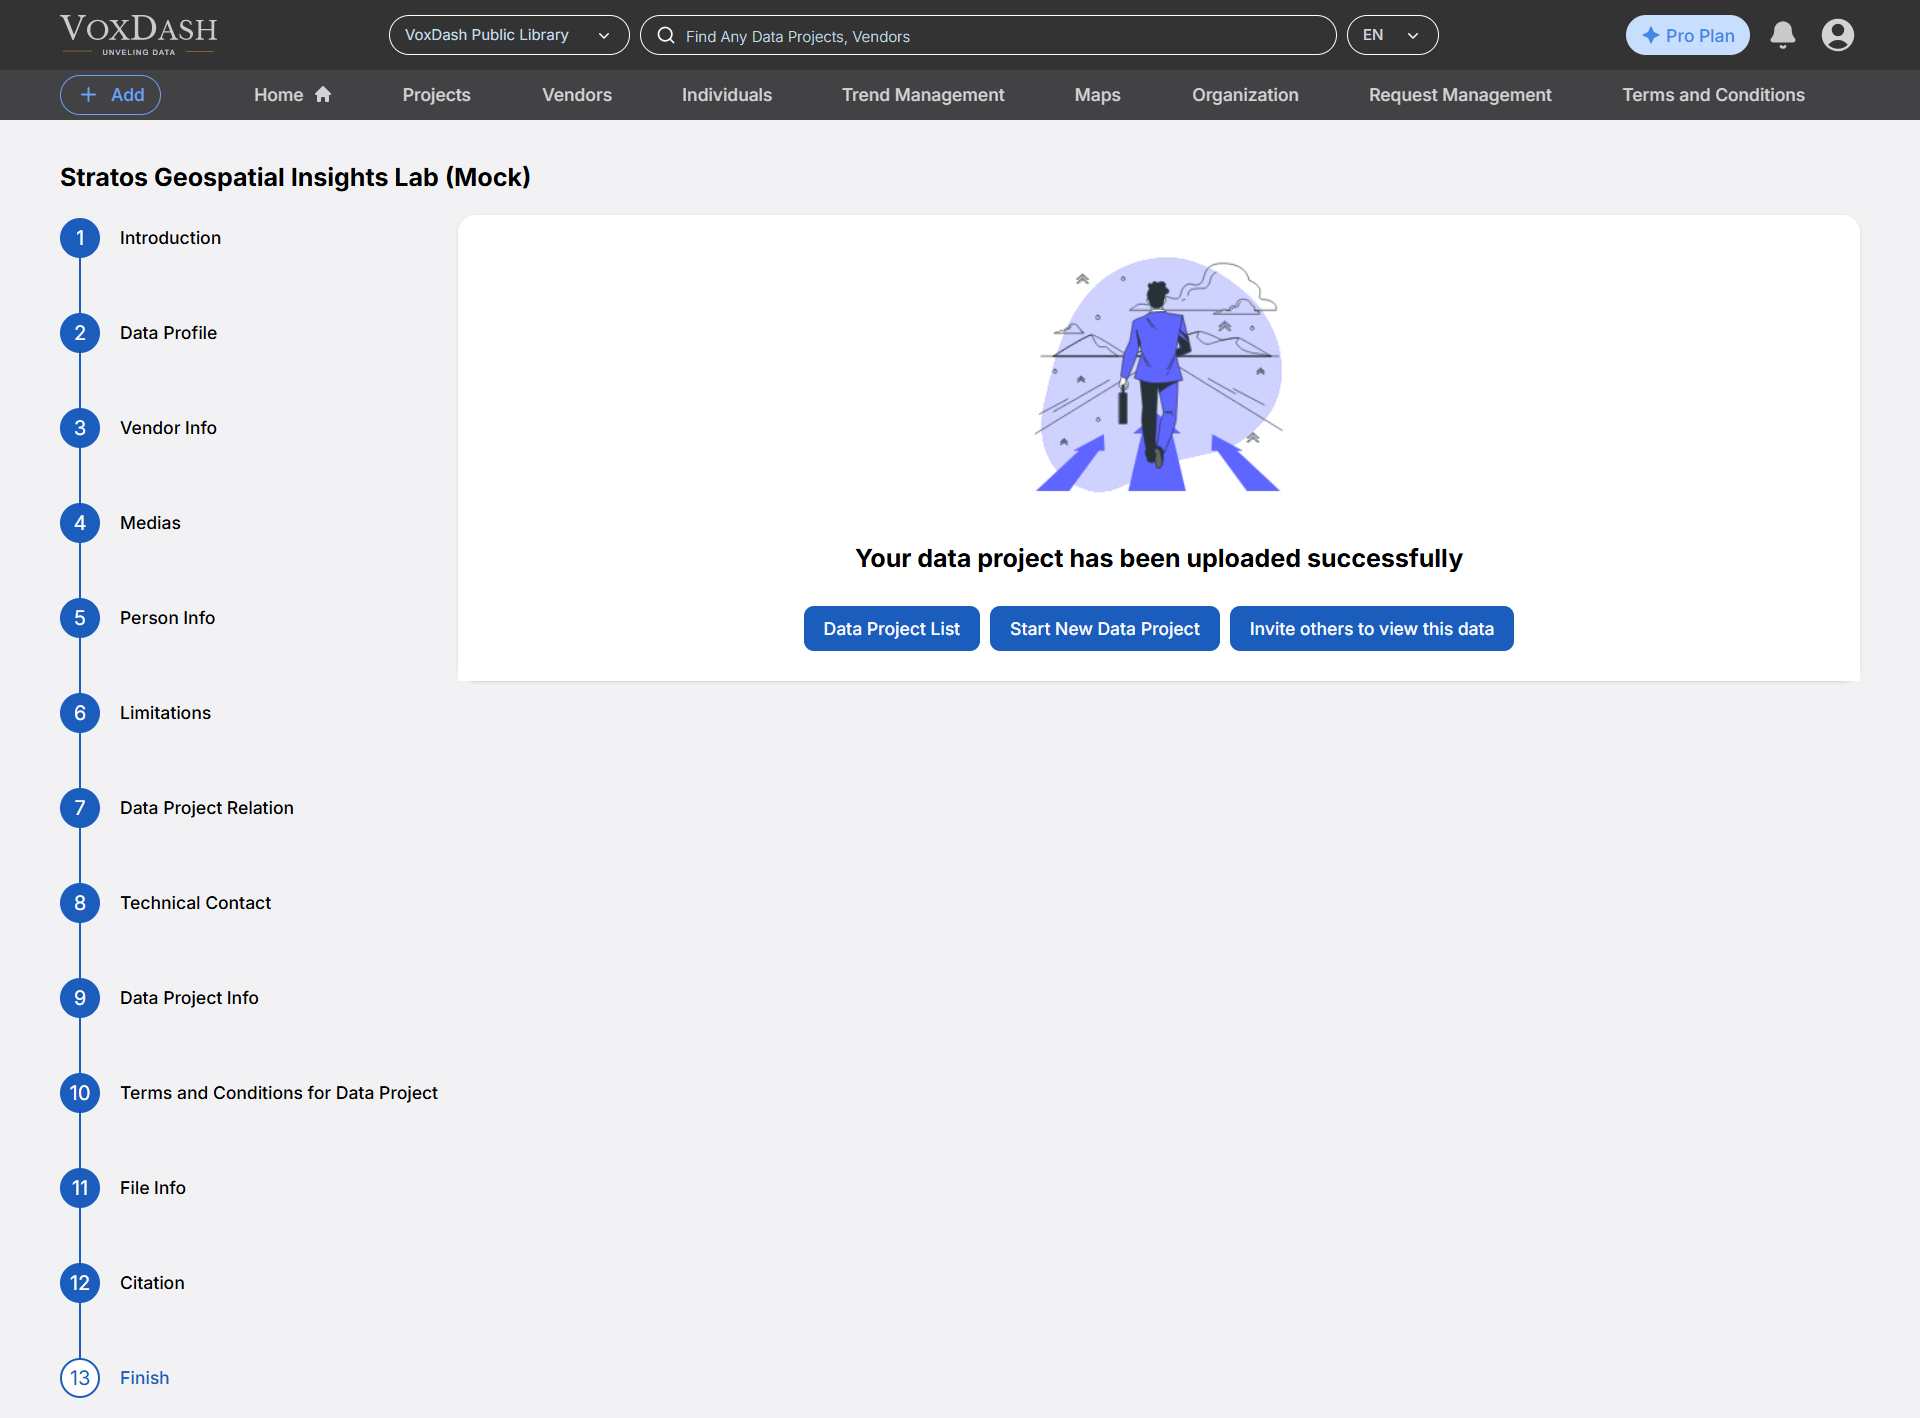Click the Data Project List button
This screenshot has width=1920, height=1418.
click(891, 629)
